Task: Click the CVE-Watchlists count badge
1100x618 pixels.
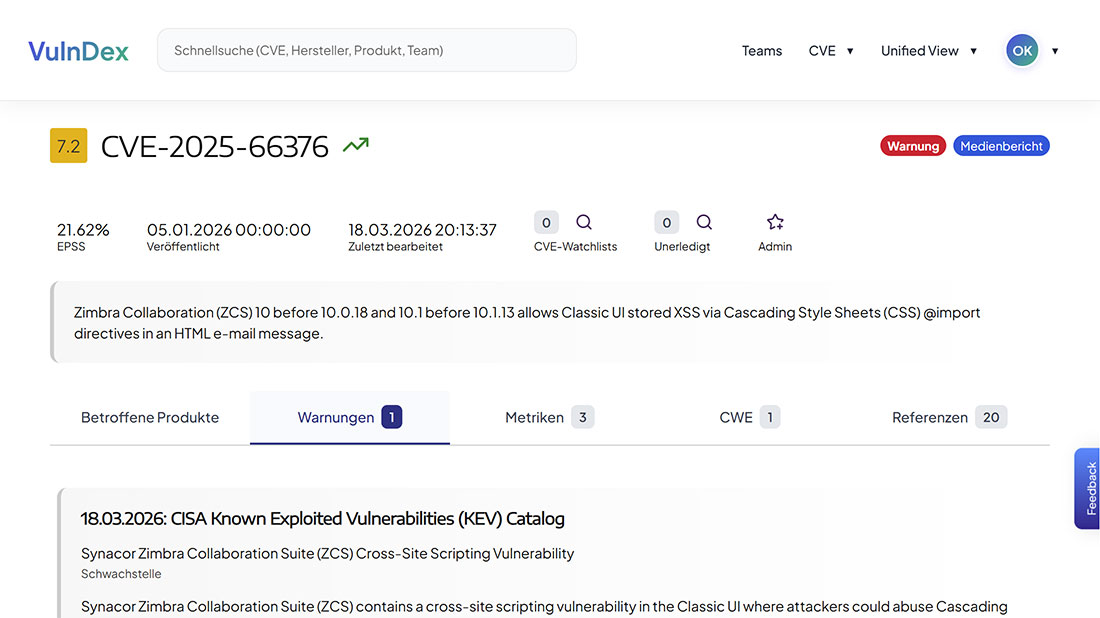Action: click(x=546, y=222)
